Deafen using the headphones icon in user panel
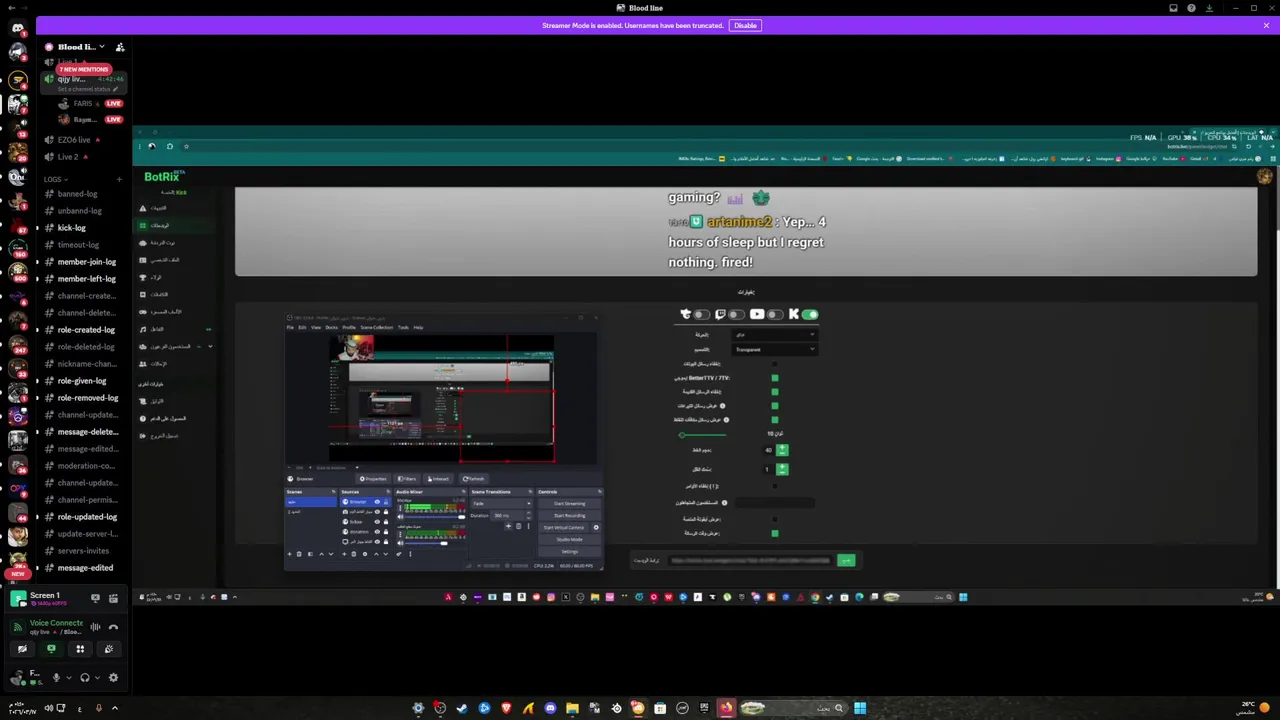 pos(85,678)
